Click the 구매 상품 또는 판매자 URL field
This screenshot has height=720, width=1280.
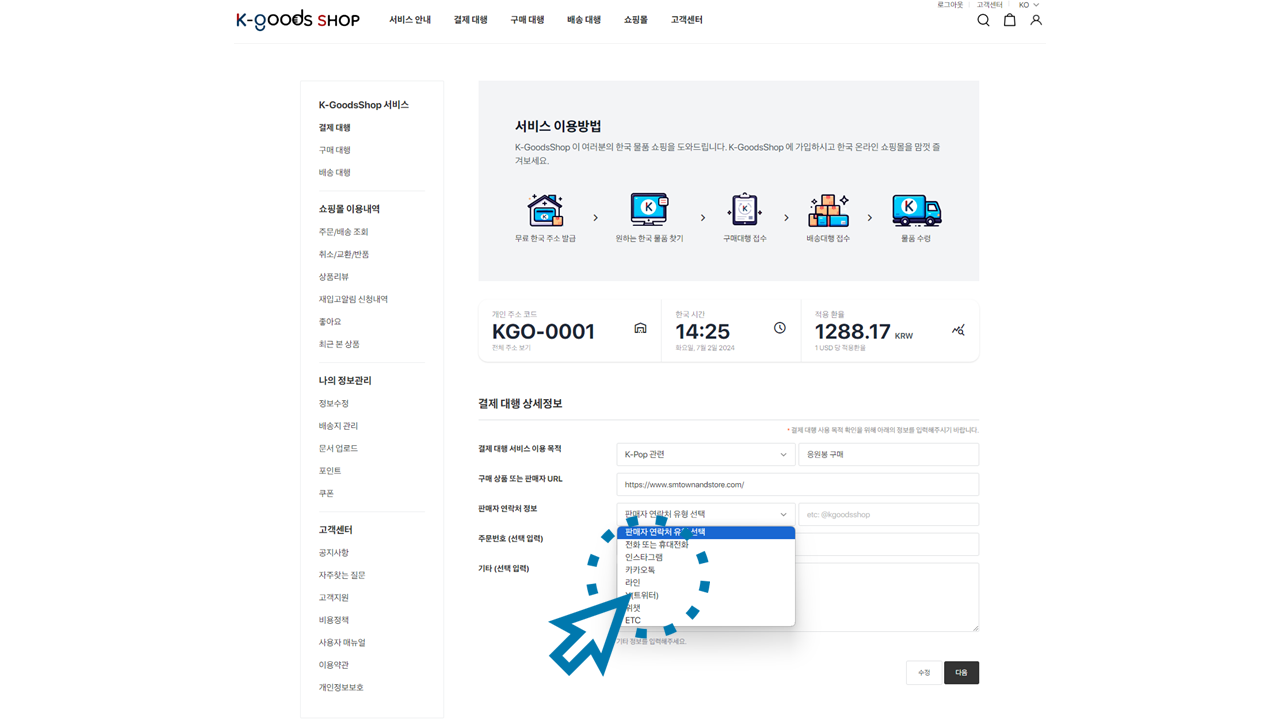(x=797, y=485)
